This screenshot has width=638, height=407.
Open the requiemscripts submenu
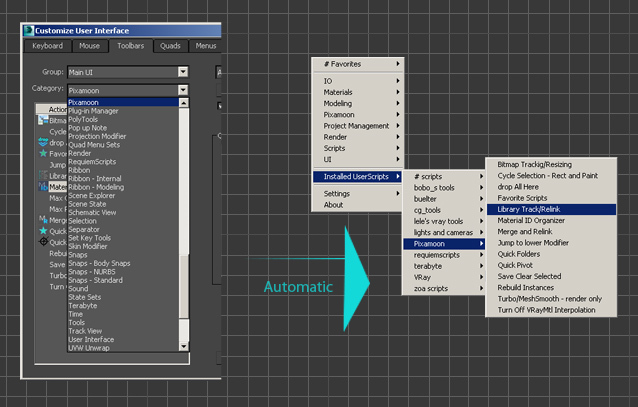pos(444,255)
